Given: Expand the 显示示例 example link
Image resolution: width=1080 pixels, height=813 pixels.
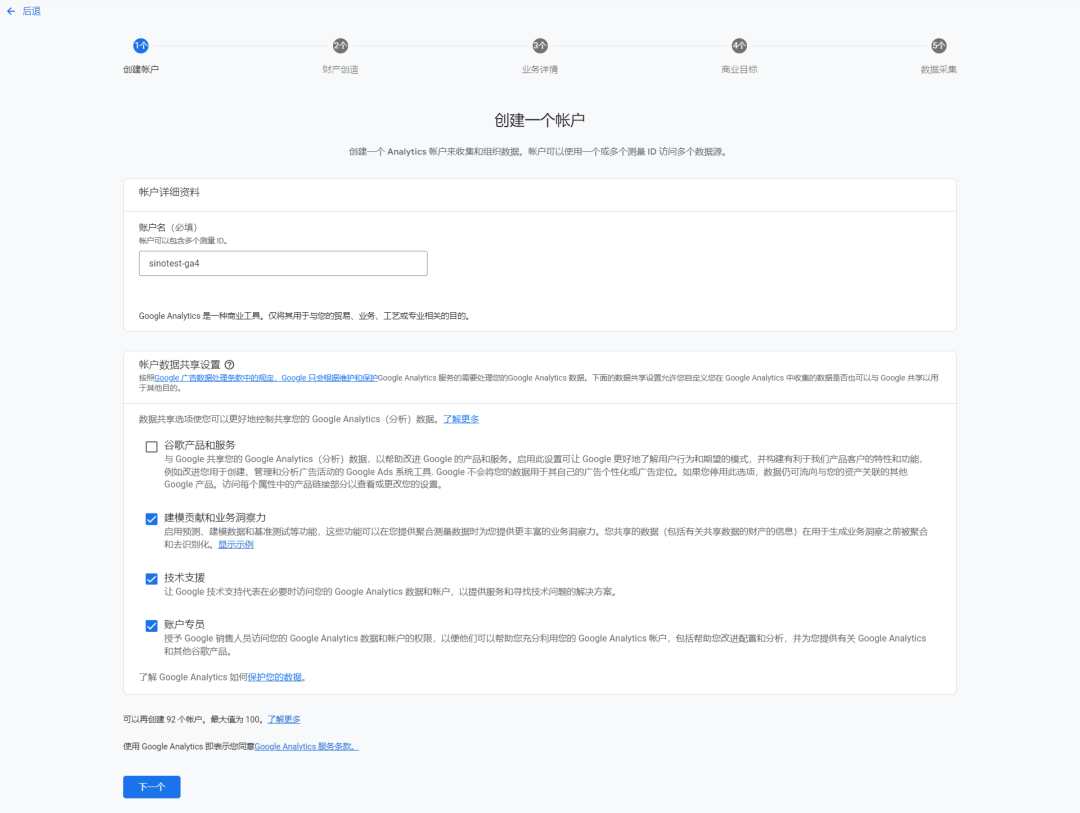Looking at the screenshot, I should tap(236, 545).
